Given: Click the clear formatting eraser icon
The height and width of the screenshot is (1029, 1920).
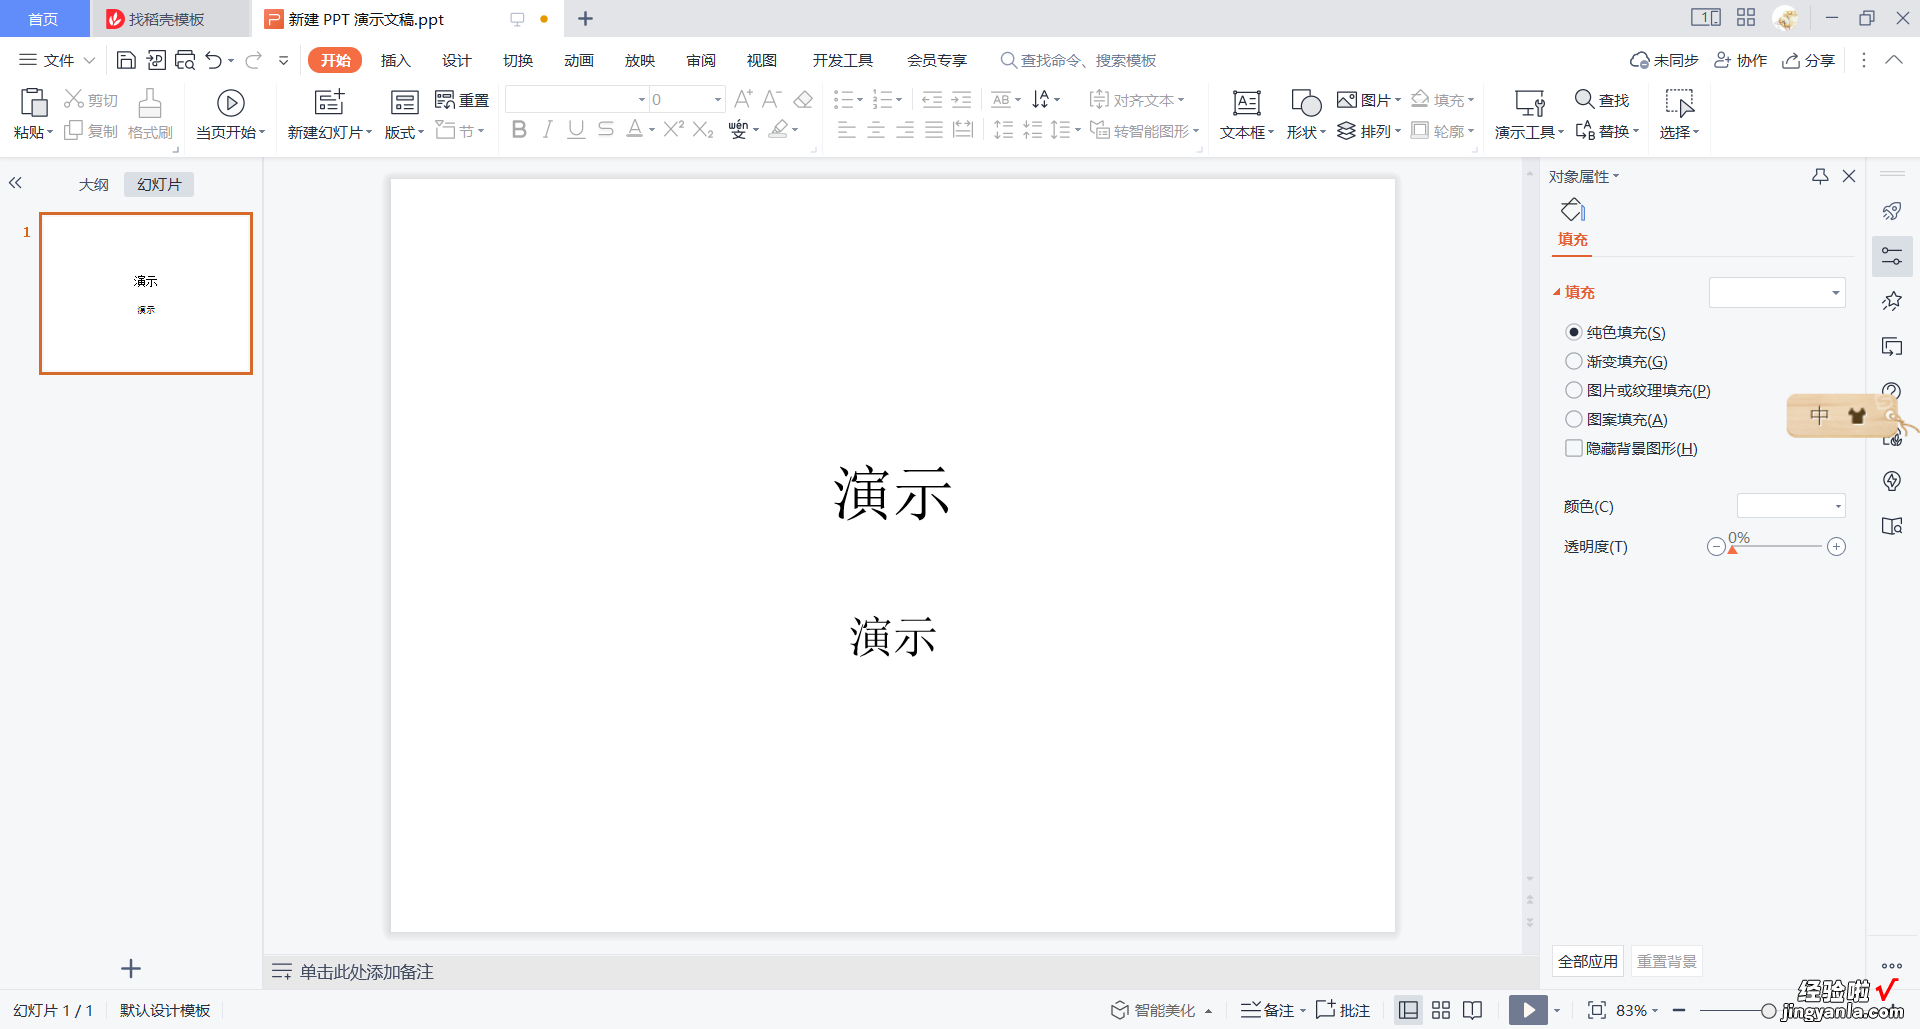Looking at the screenshot, I should click(x=803, y=99).
